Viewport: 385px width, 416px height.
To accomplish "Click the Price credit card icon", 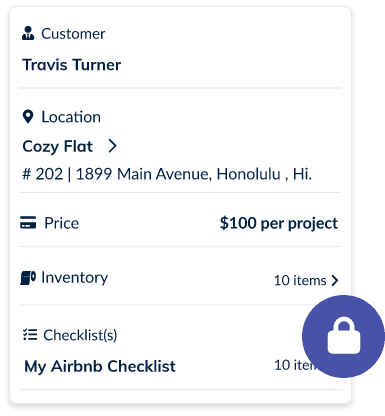I will point(28,223).
